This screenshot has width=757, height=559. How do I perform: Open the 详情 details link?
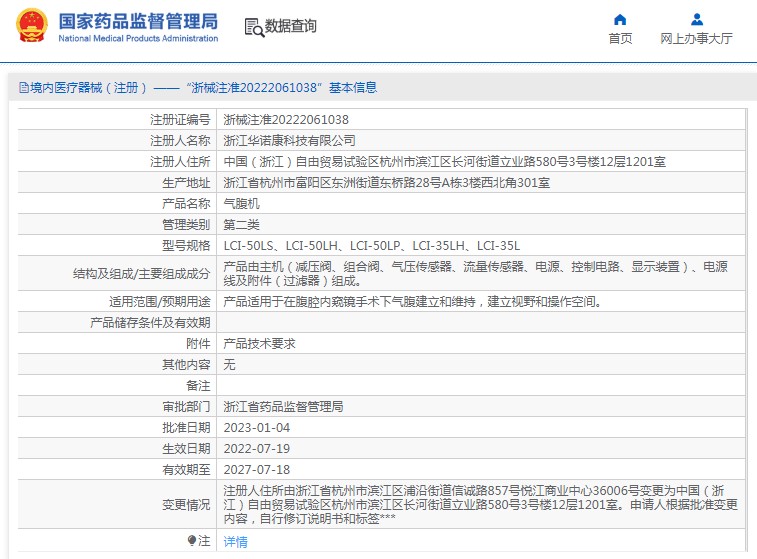click(x=236, y=542)
